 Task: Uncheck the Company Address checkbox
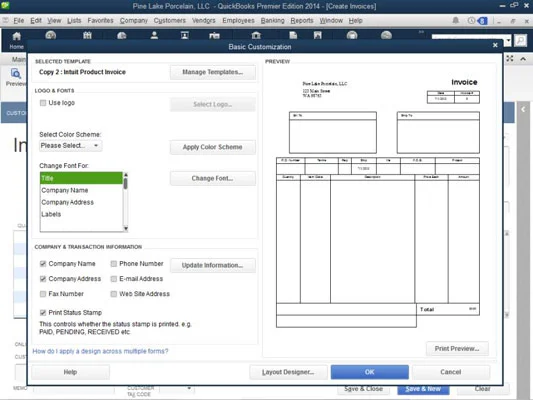pos(43,279)
